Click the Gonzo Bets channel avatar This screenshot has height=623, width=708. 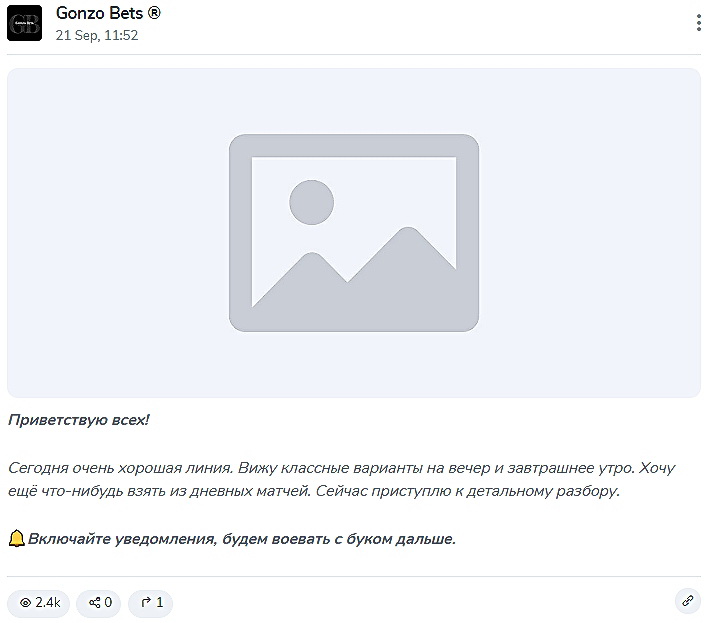(24, 23)
